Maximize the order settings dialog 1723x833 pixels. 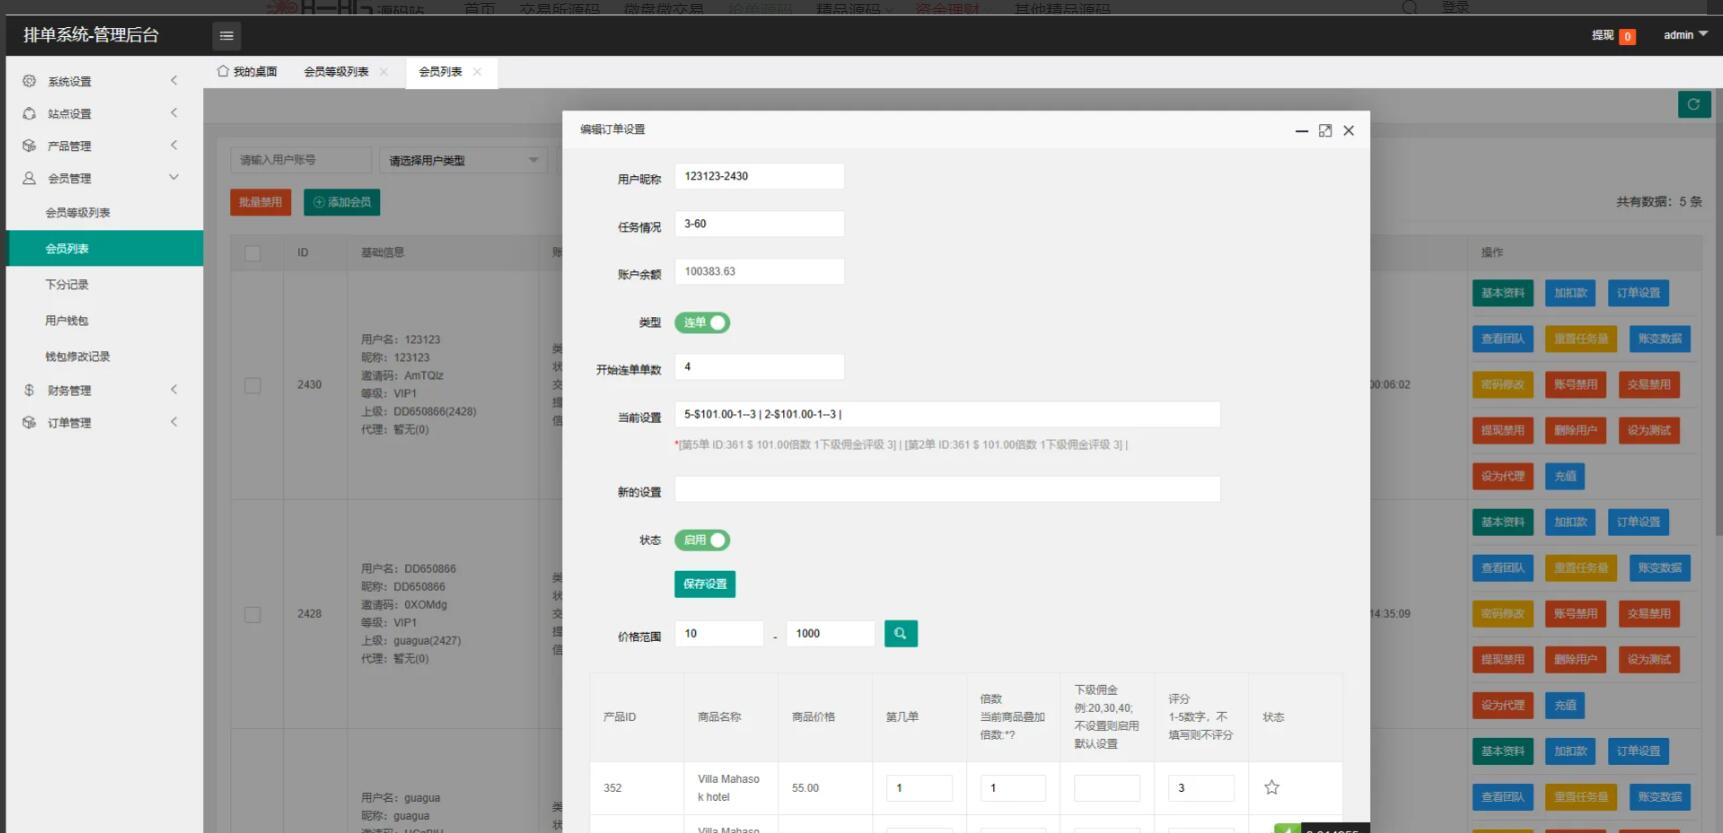[1325, 131]
